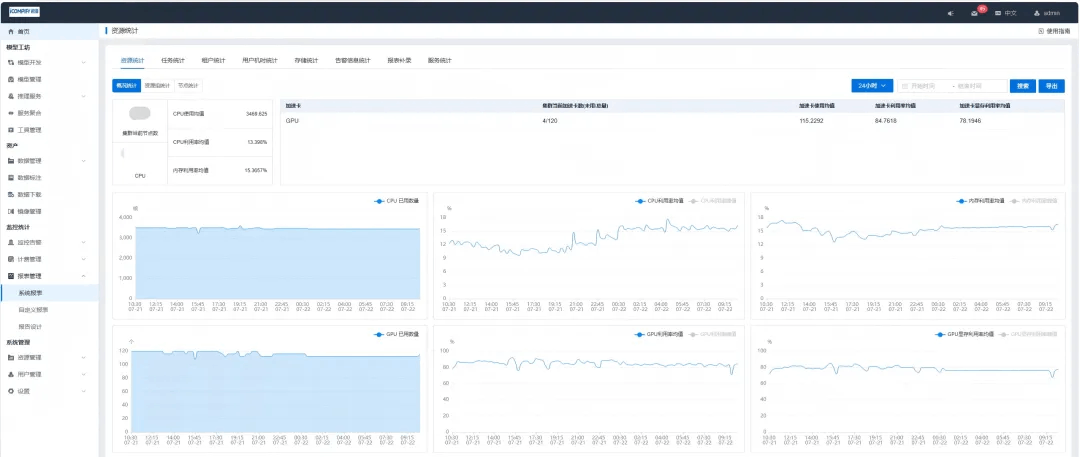Click the 数据标注 sidebar icon

pos(11,177)
